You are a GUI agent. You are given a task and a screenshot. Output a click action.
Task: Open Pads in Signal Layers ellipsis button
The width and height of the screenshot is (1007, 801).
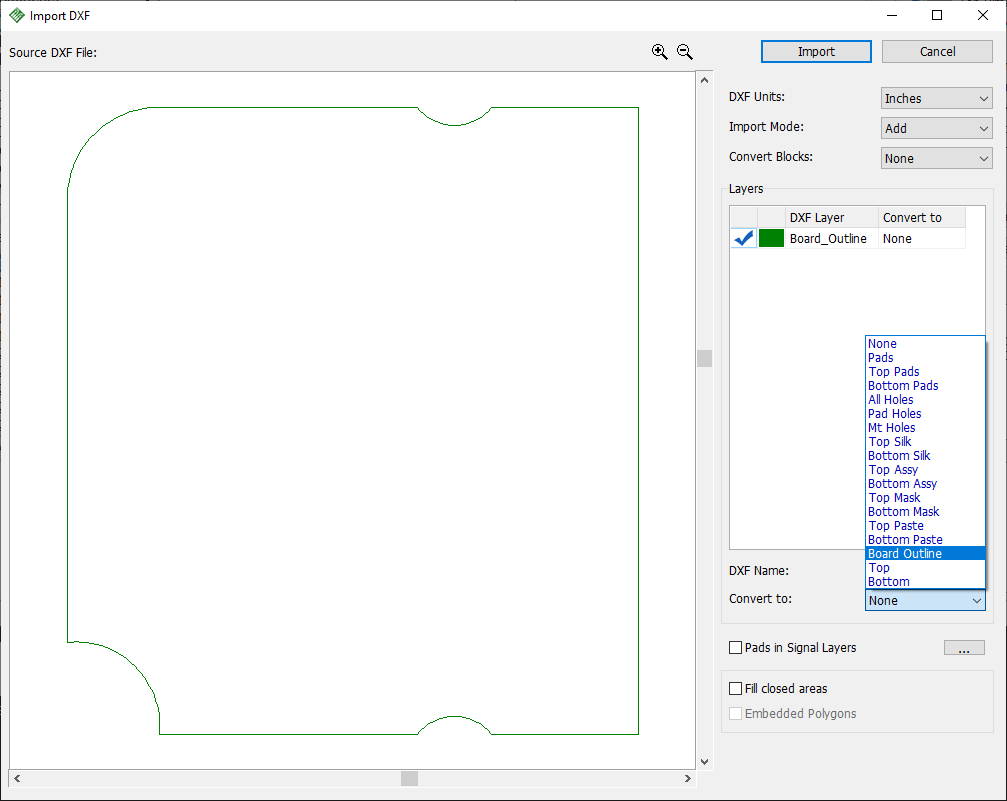964,647
